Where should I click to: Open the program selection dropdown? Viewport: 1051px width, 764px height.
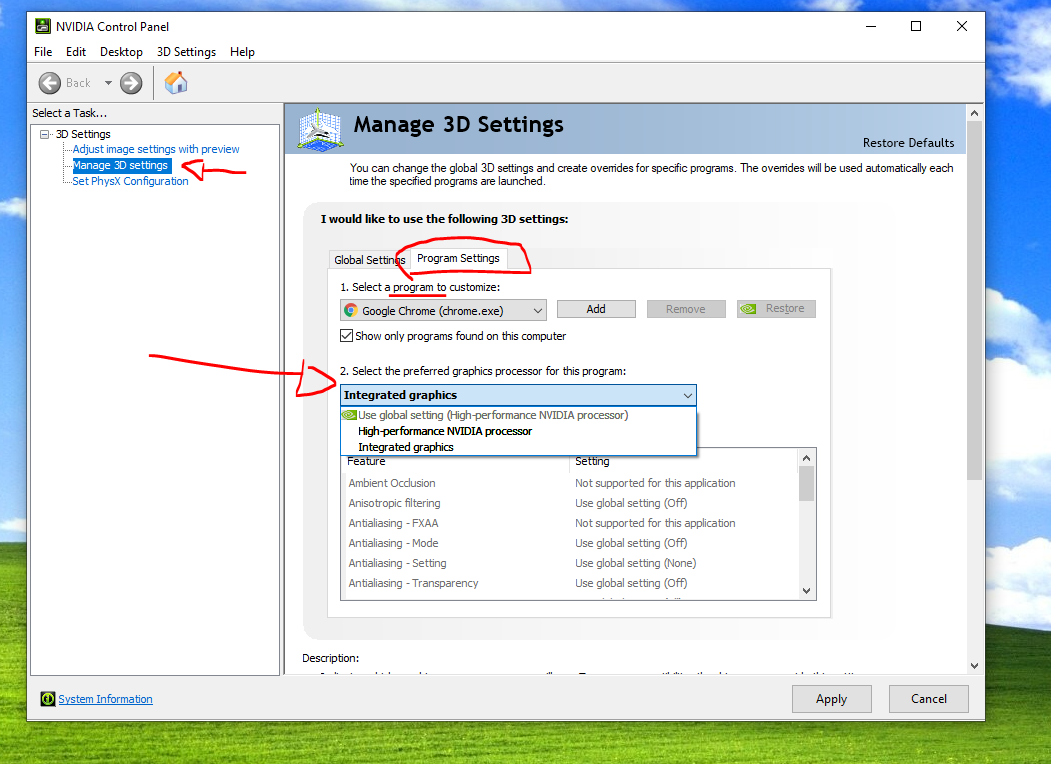coord(538,310)
